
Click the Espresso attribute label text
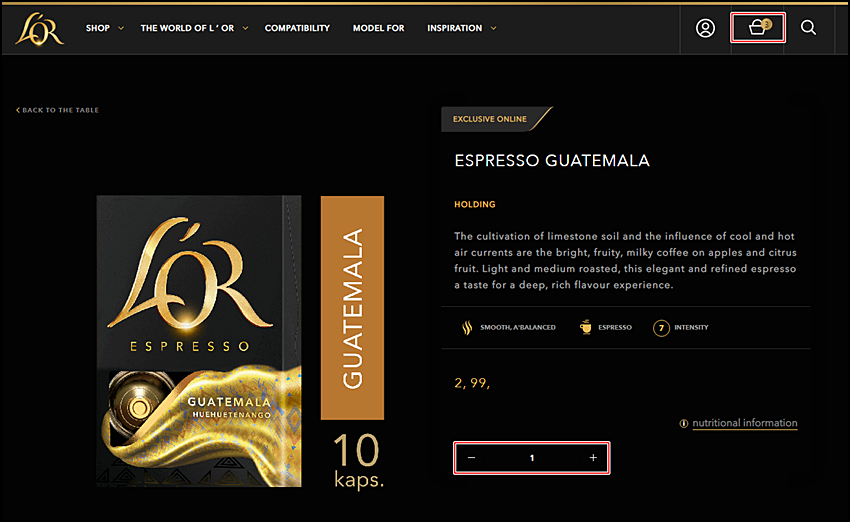pos(615,327)
